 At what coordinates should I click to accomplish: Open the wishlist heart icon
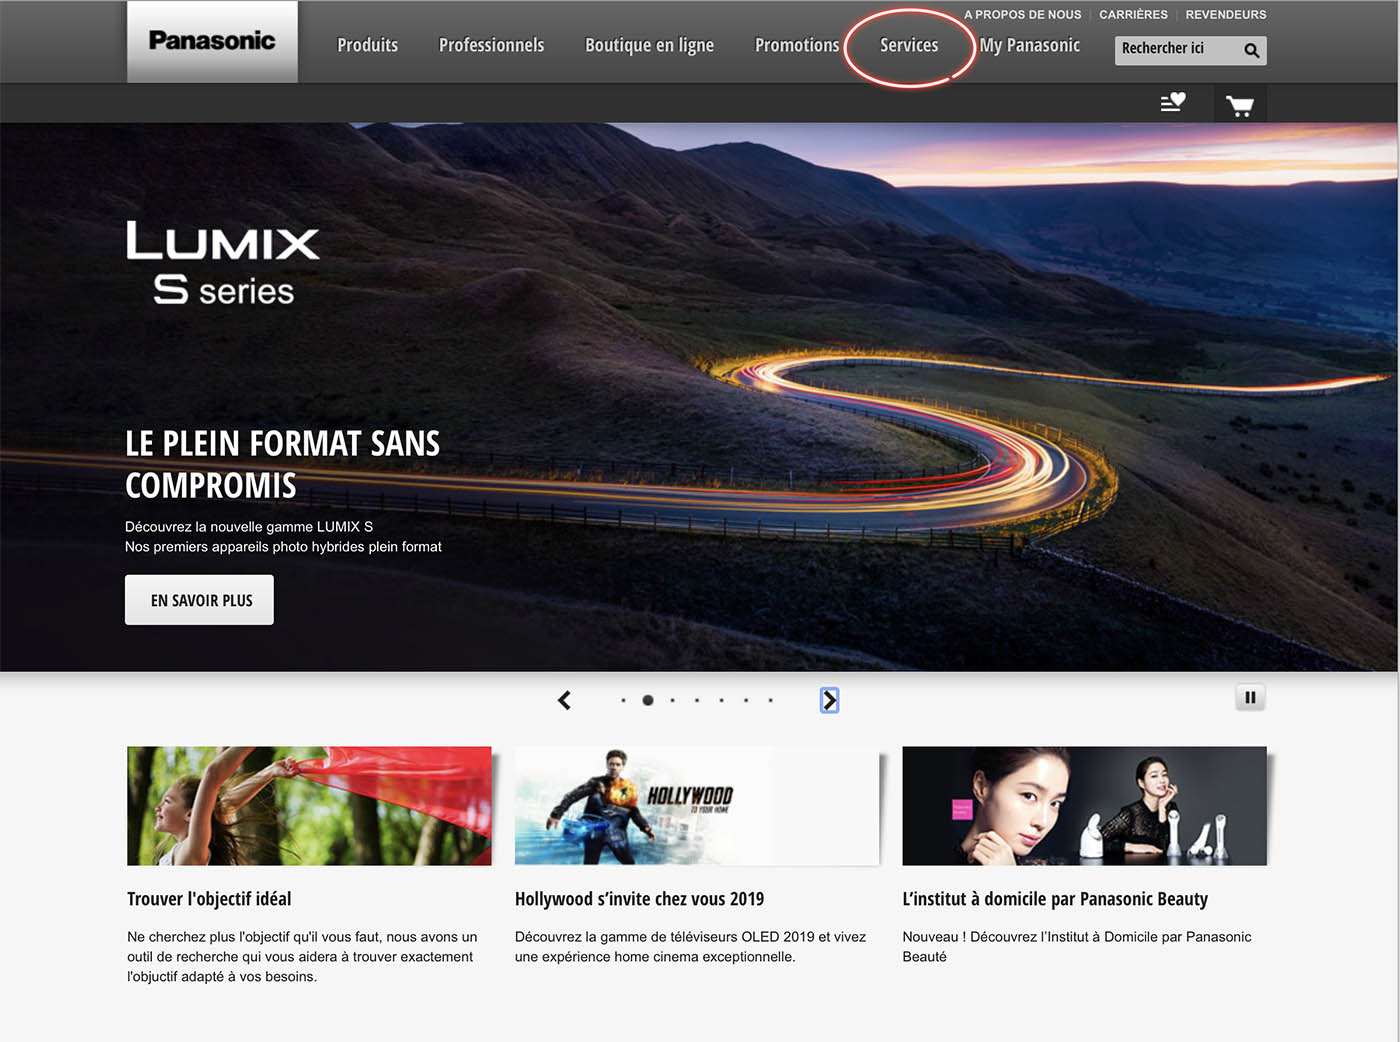click(x=1173, y=102)
